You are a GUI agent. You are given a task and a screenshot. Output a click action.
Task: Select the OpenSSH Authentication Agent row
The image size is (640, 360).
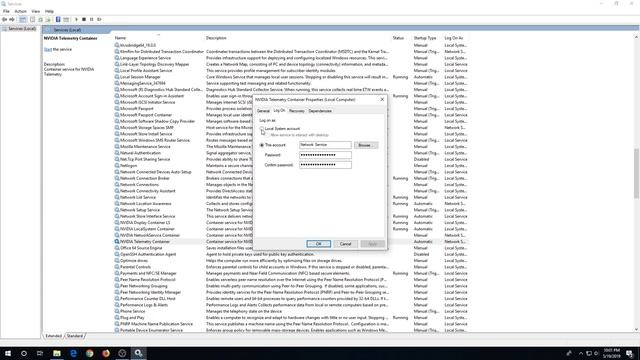click(x=291, y=254)
